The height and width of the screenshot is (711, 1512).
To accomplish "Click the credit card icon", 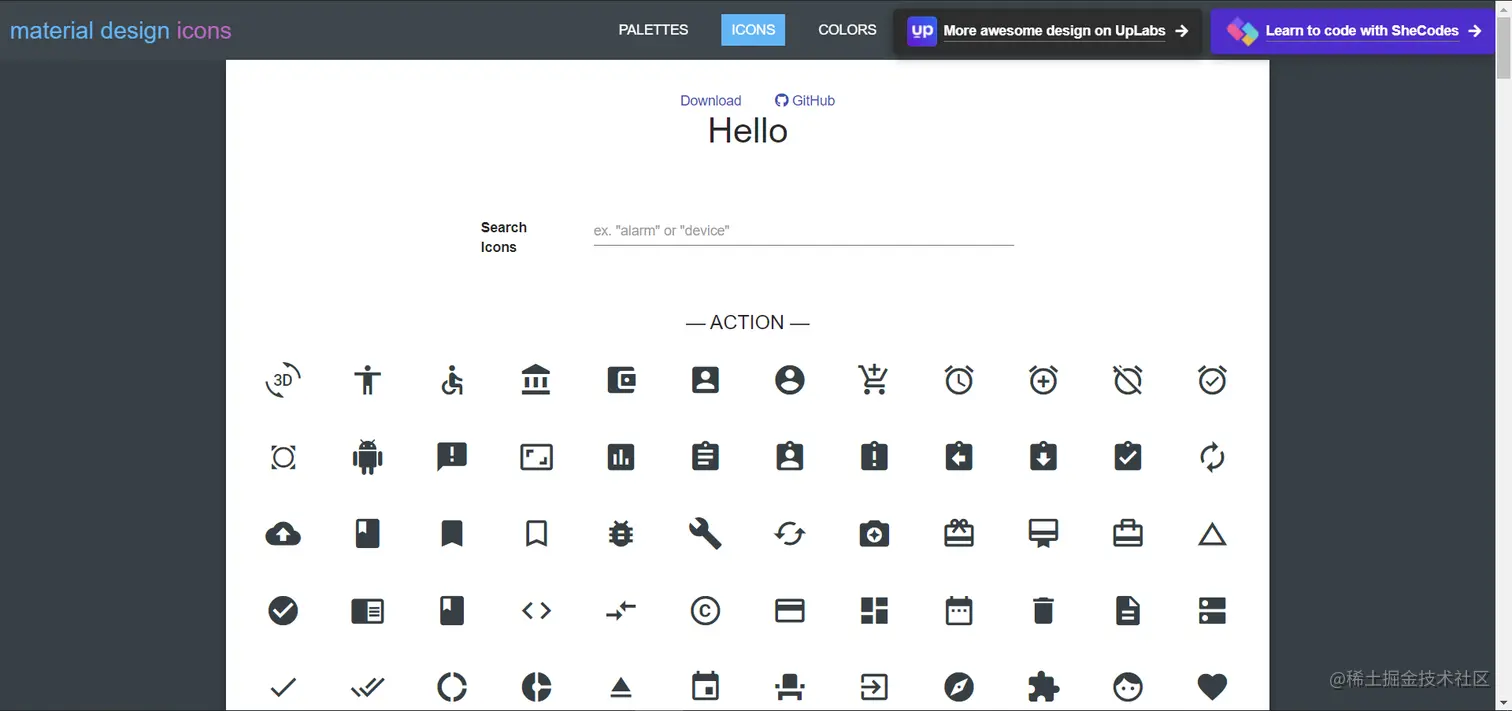I will (x=790, y=610).
